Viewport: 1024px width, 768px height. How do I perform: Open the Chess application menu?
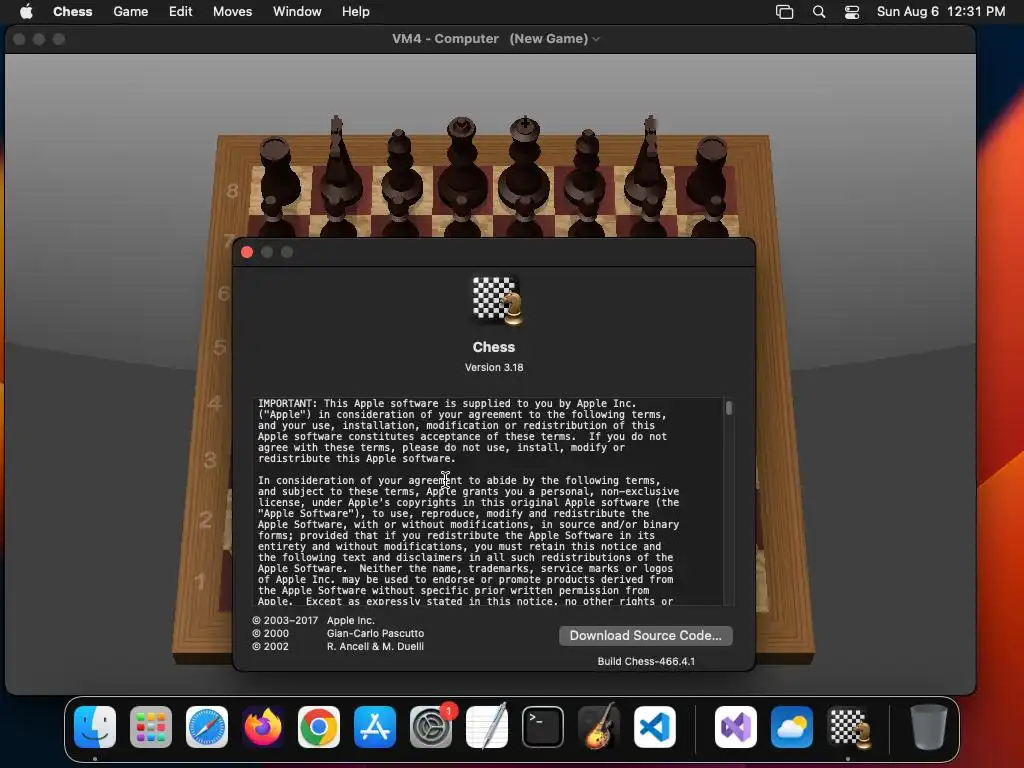(x=72, y=11)
